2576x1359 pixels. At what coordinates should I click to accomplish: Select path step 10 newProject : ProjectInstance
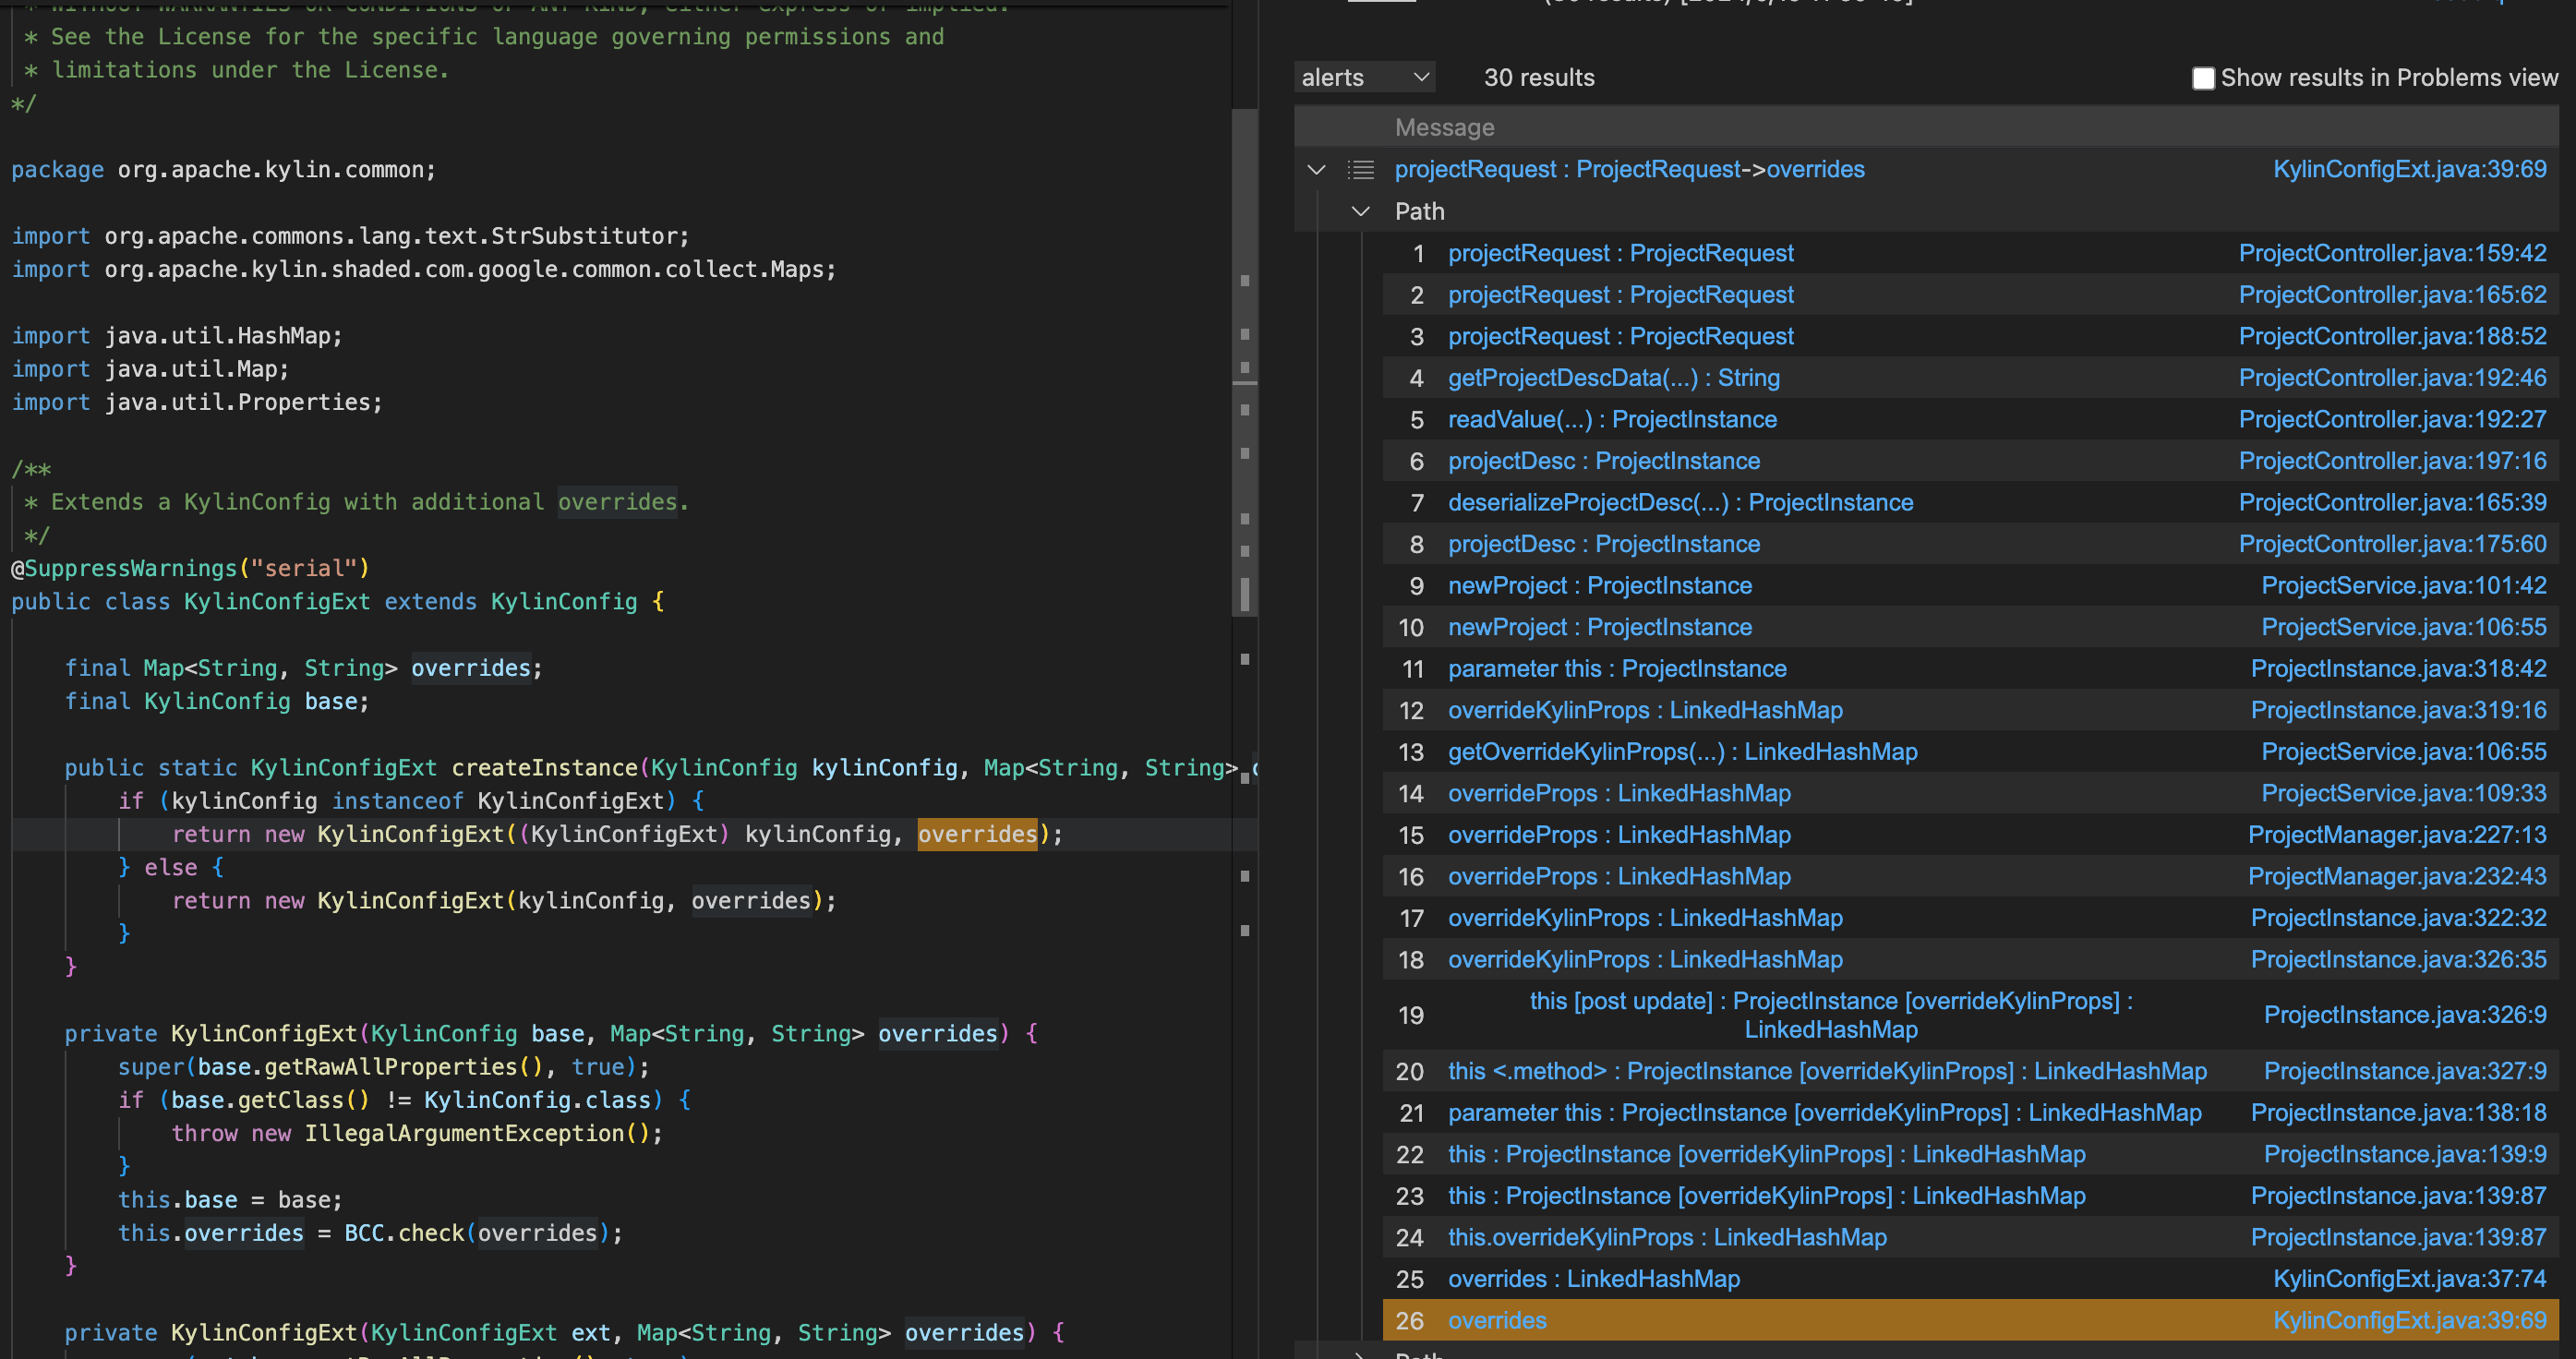pyautogui.click(x=1600, y=627)
